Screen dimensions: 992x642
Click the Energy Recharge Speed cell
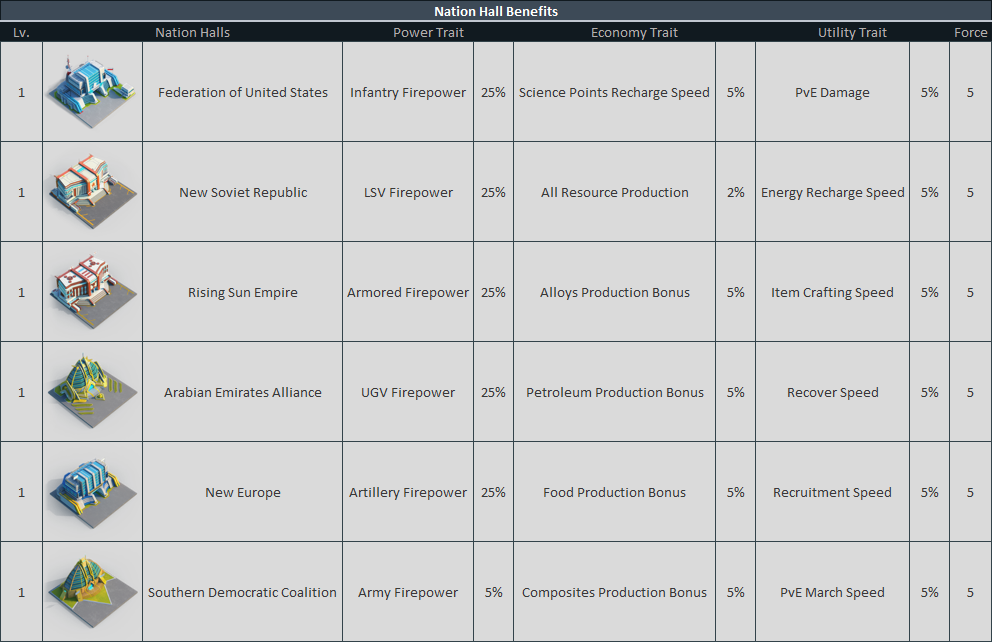coord(833,192)
